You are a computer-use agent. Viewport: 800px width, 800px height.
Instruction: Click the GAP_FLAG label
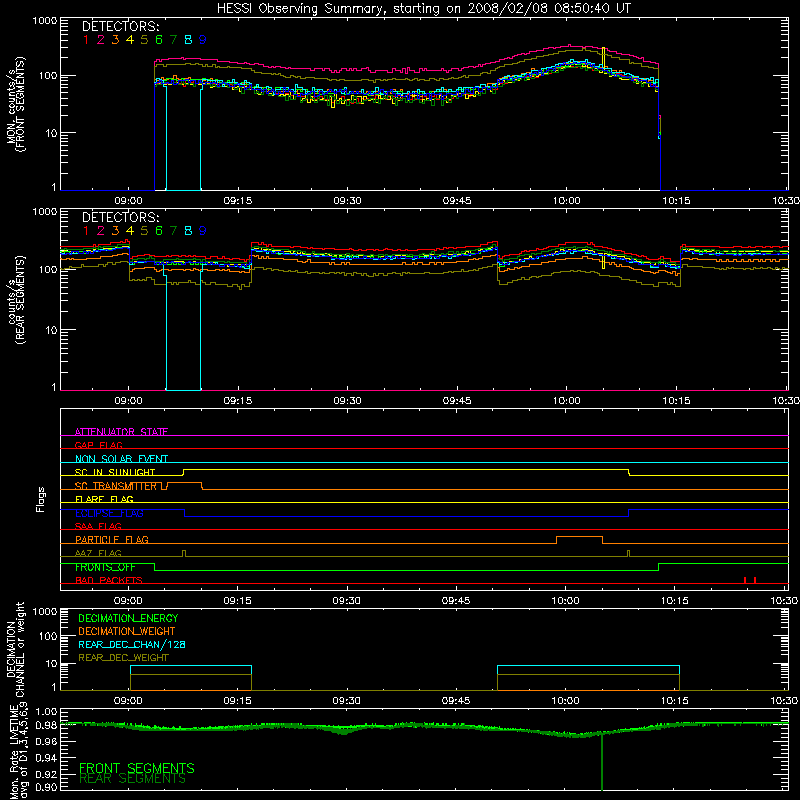point(98,445)
